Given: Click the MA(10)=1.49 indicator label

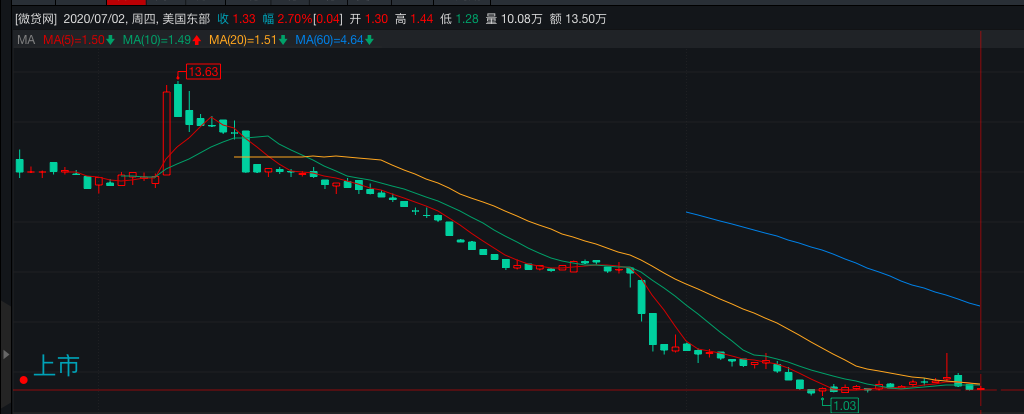Looking at the screenshot, I should click(157, 40).
